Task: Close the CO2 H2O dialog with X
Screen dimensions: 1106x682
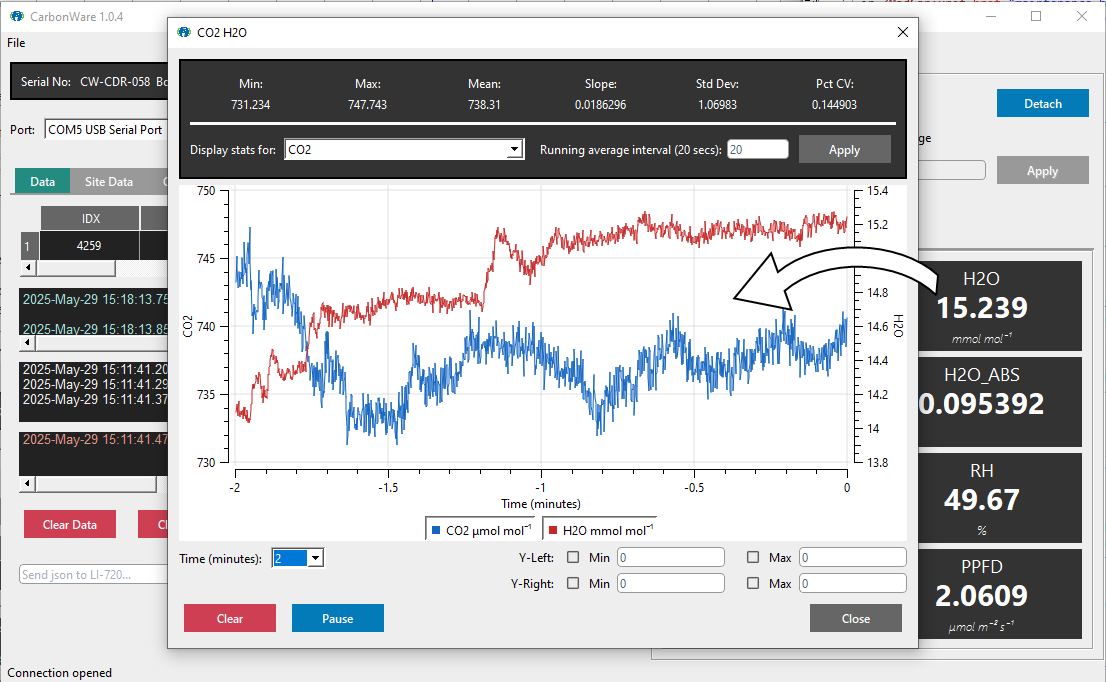Action: (x=902, y=32)
